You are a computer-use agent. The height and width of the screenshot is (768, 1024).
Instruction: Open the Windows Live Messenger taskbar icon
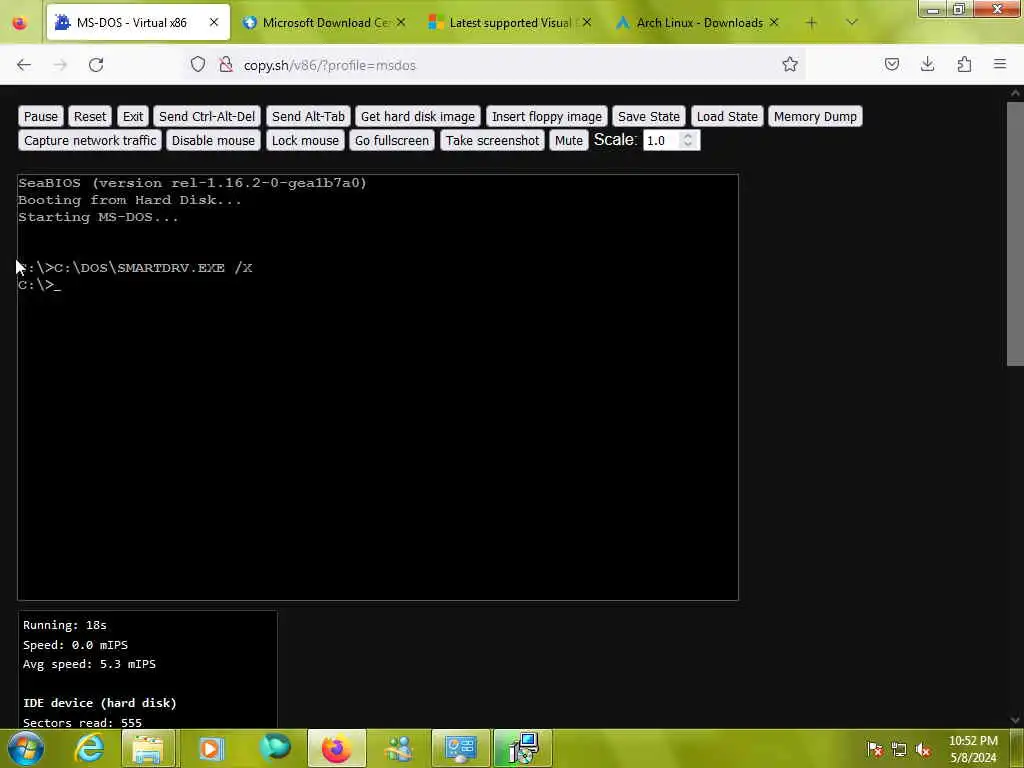398,748
